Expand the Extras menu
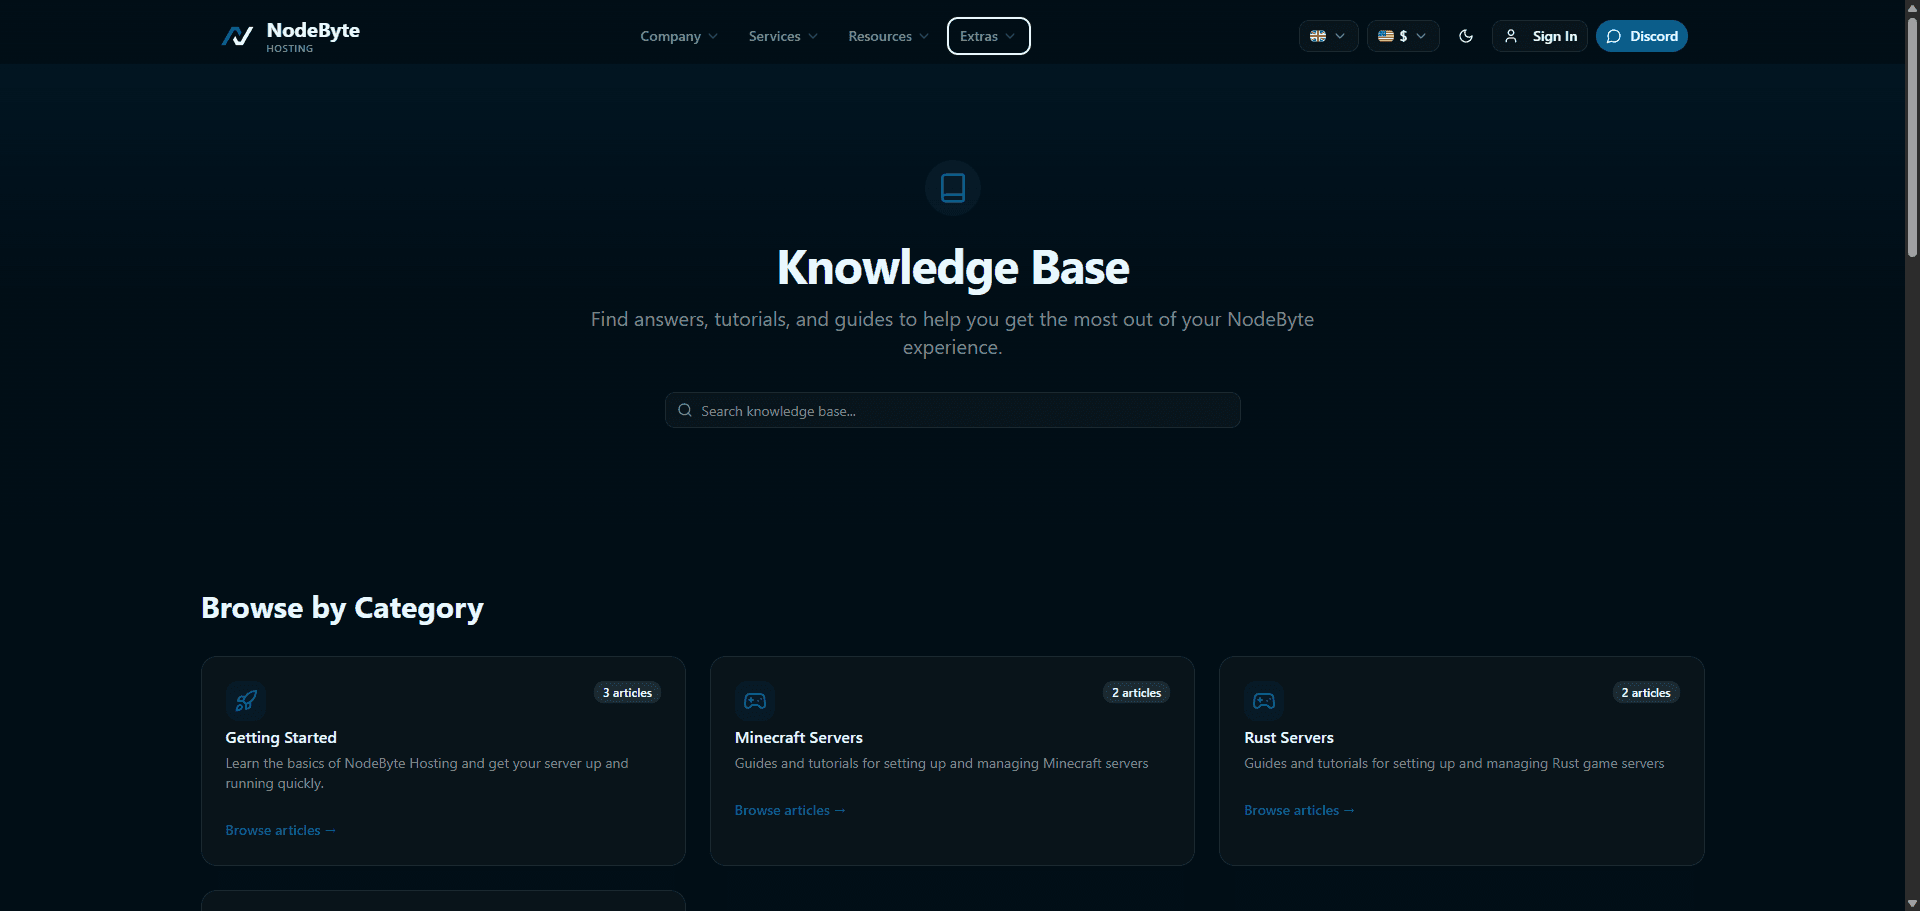This screenshot has height=911, width=1920. pyautogui.click(x=988, y=36)
